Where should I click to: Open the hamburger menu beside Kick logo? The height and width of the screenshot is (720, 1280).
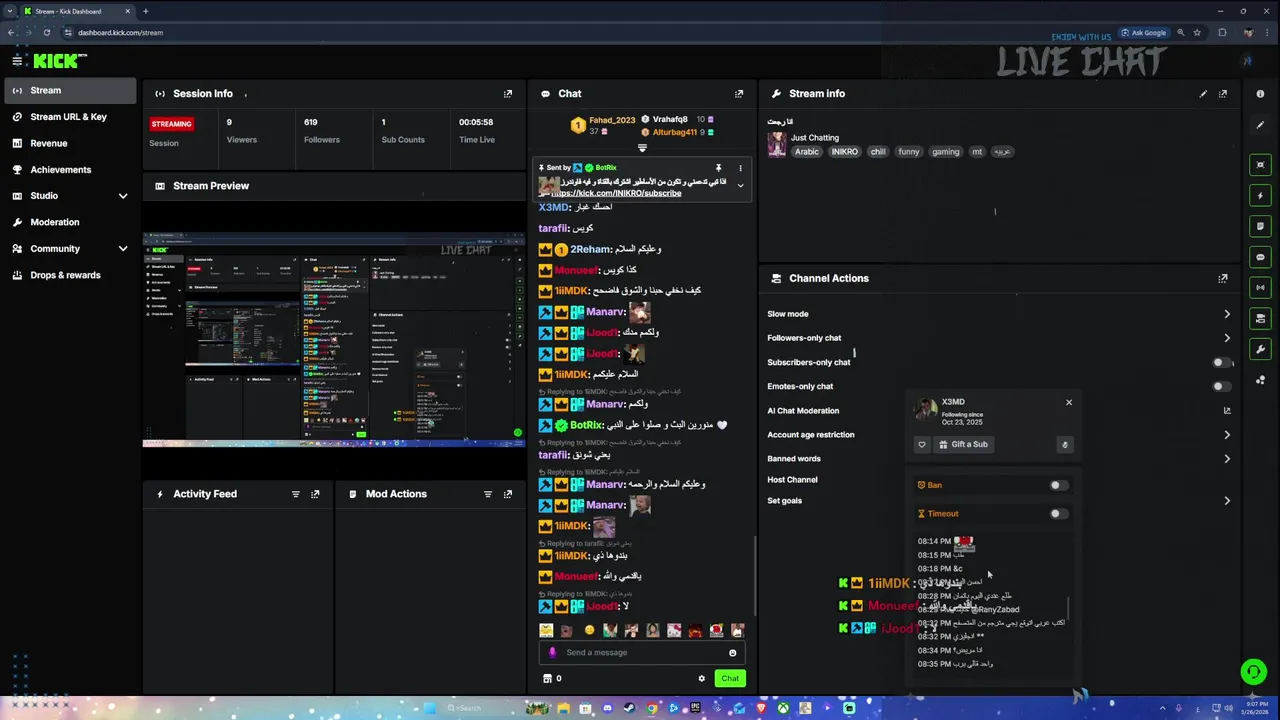17,61
